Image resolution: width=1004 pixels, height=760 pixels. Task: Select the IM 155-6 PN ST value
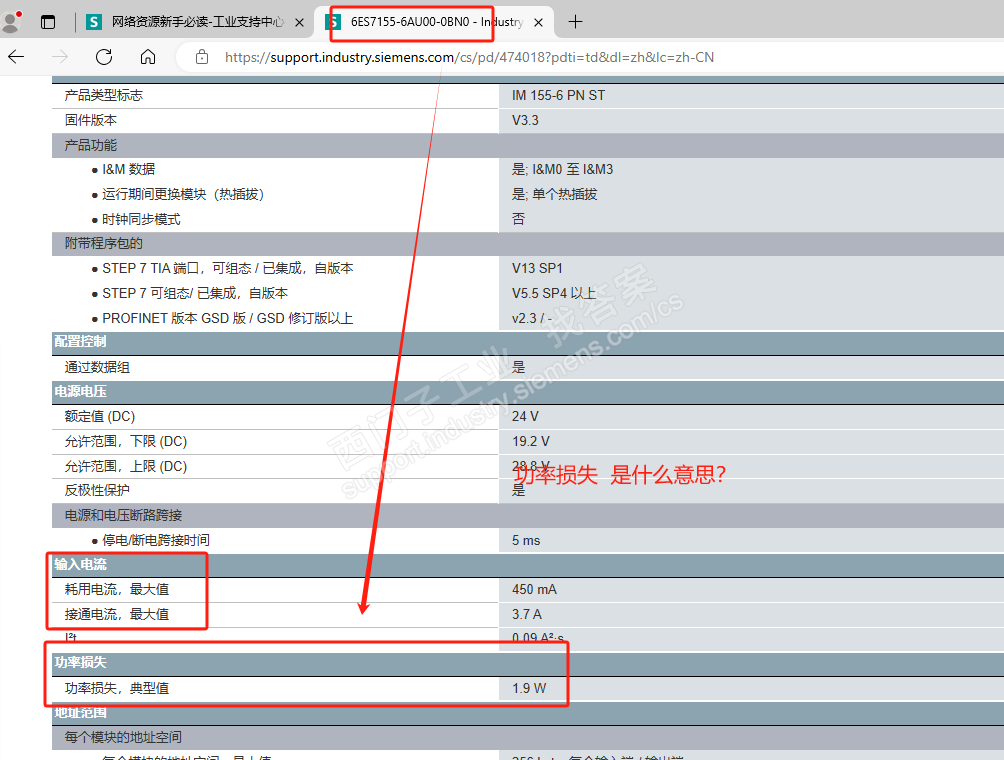(x=558, y=95)
